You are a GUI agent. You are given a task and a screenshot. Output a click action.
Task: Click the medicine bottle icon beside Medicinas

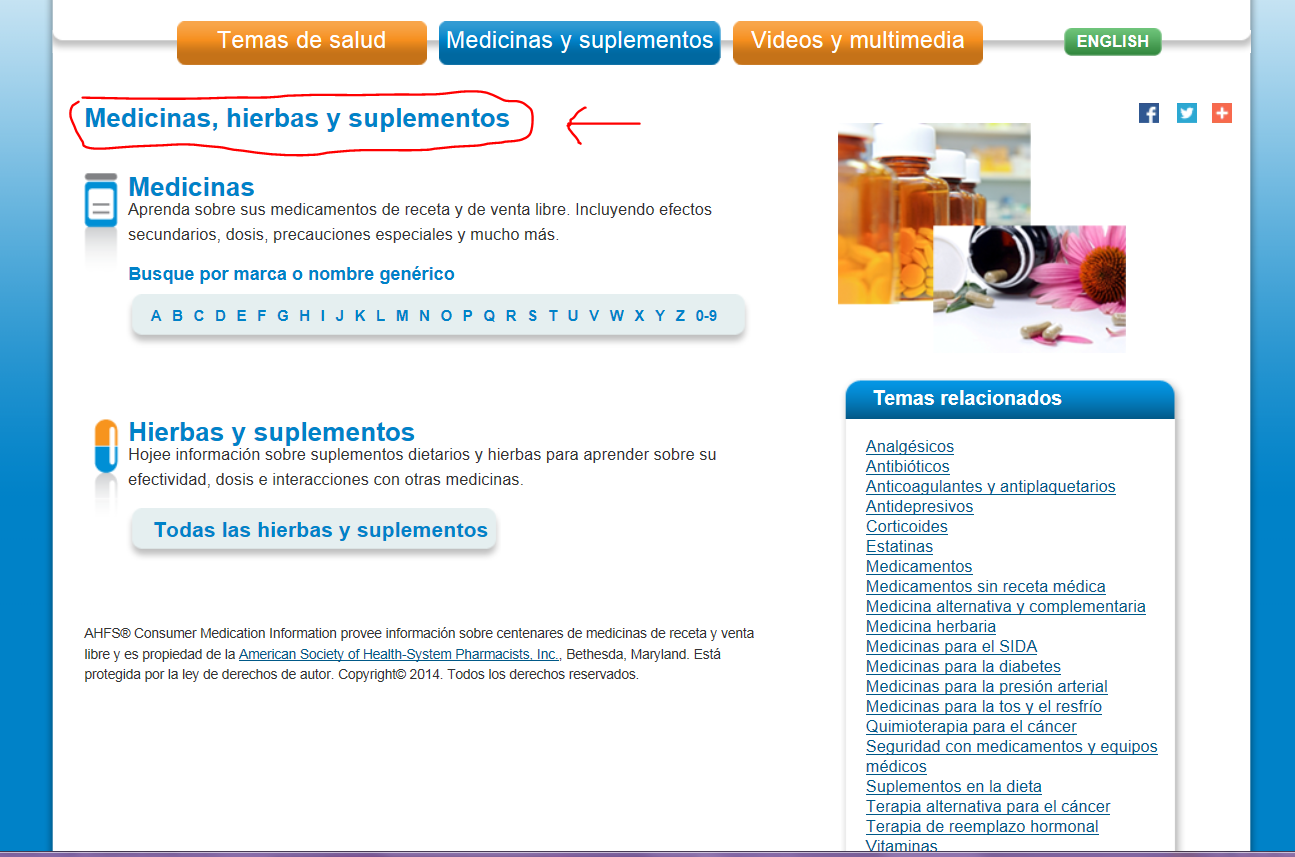(x=99, y=200)
